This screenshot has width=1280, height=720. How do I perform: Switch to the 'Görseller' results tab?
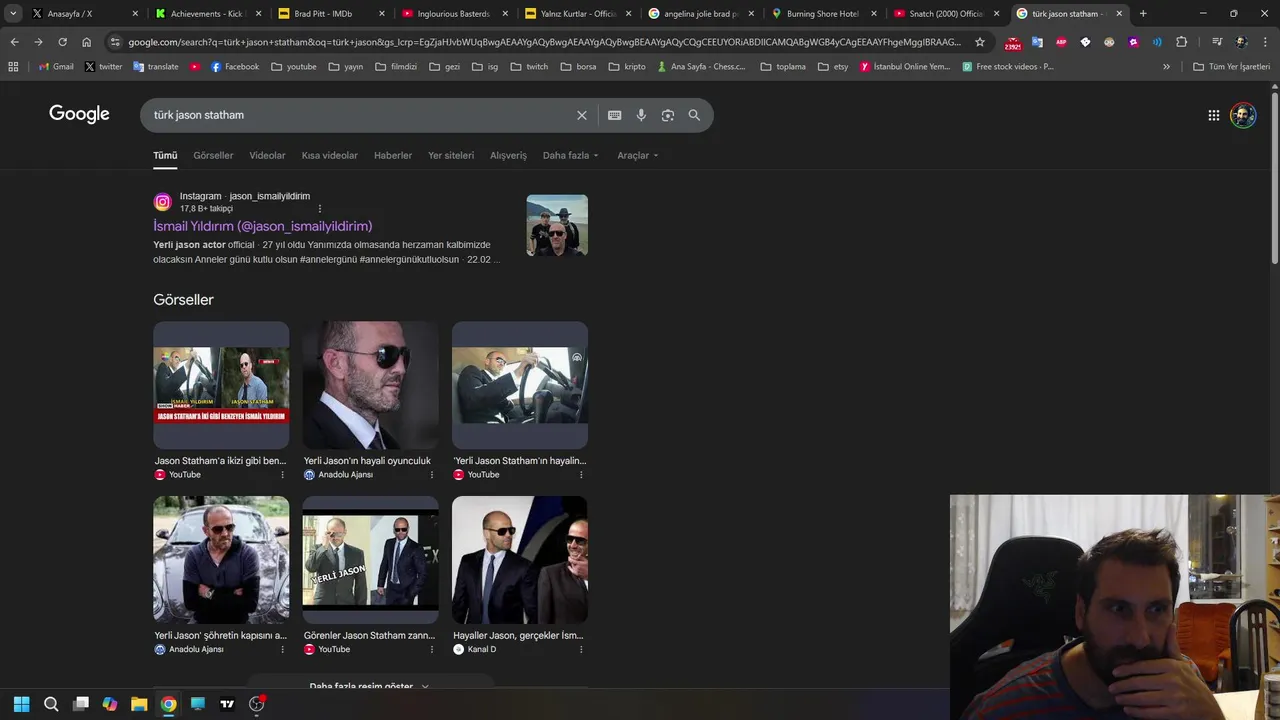(x=213, y=155)
